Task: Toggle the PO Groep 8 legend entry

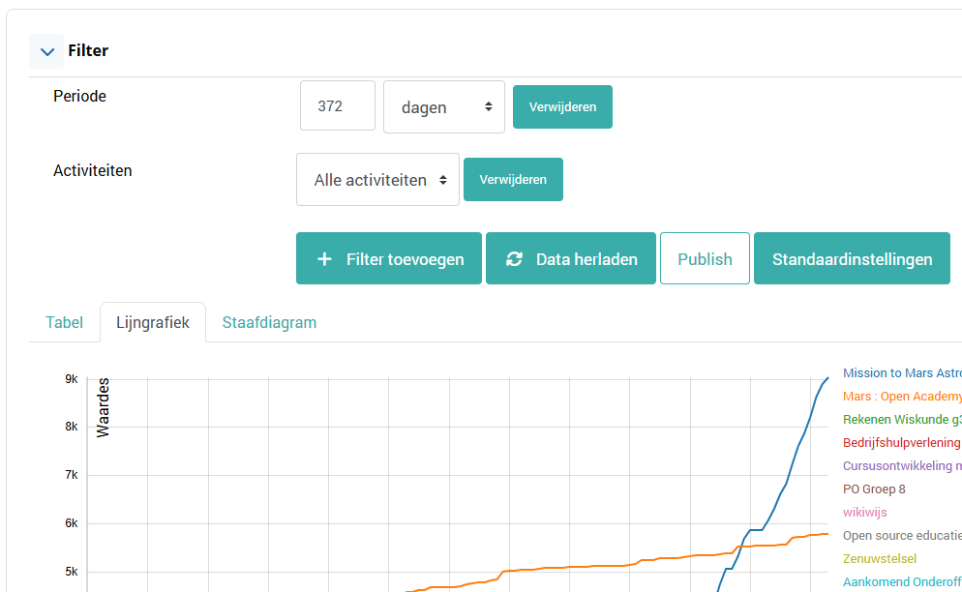Action: pos(874,489)
